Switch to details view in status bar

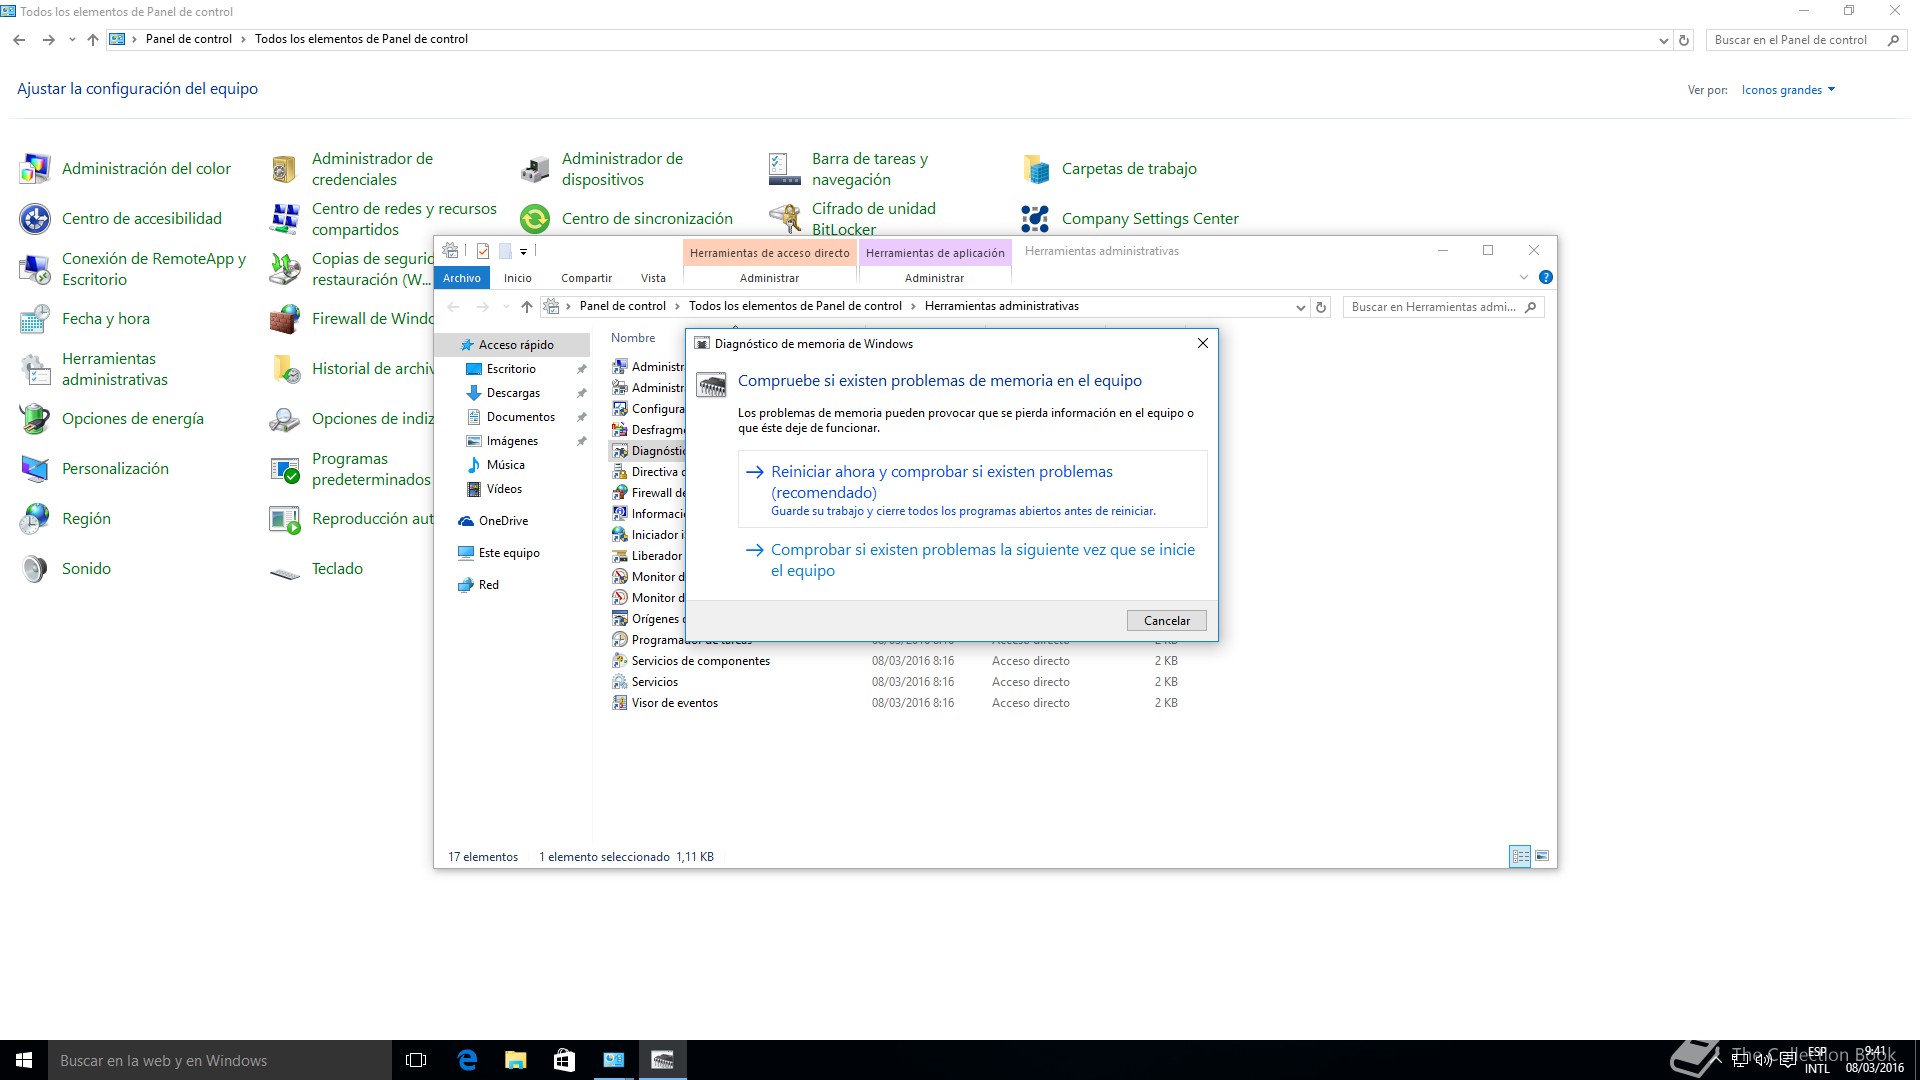1520,857
